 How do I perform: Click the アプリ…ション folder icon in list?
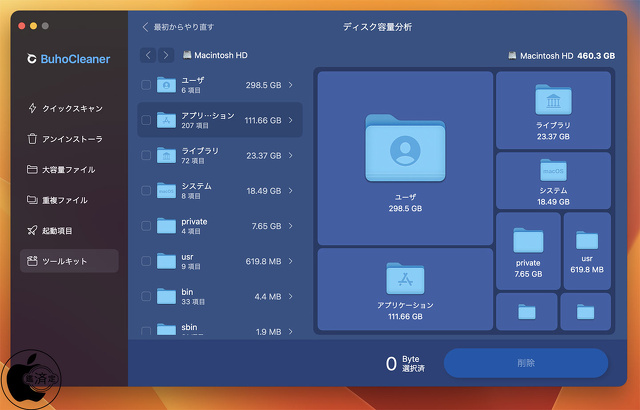167,120
